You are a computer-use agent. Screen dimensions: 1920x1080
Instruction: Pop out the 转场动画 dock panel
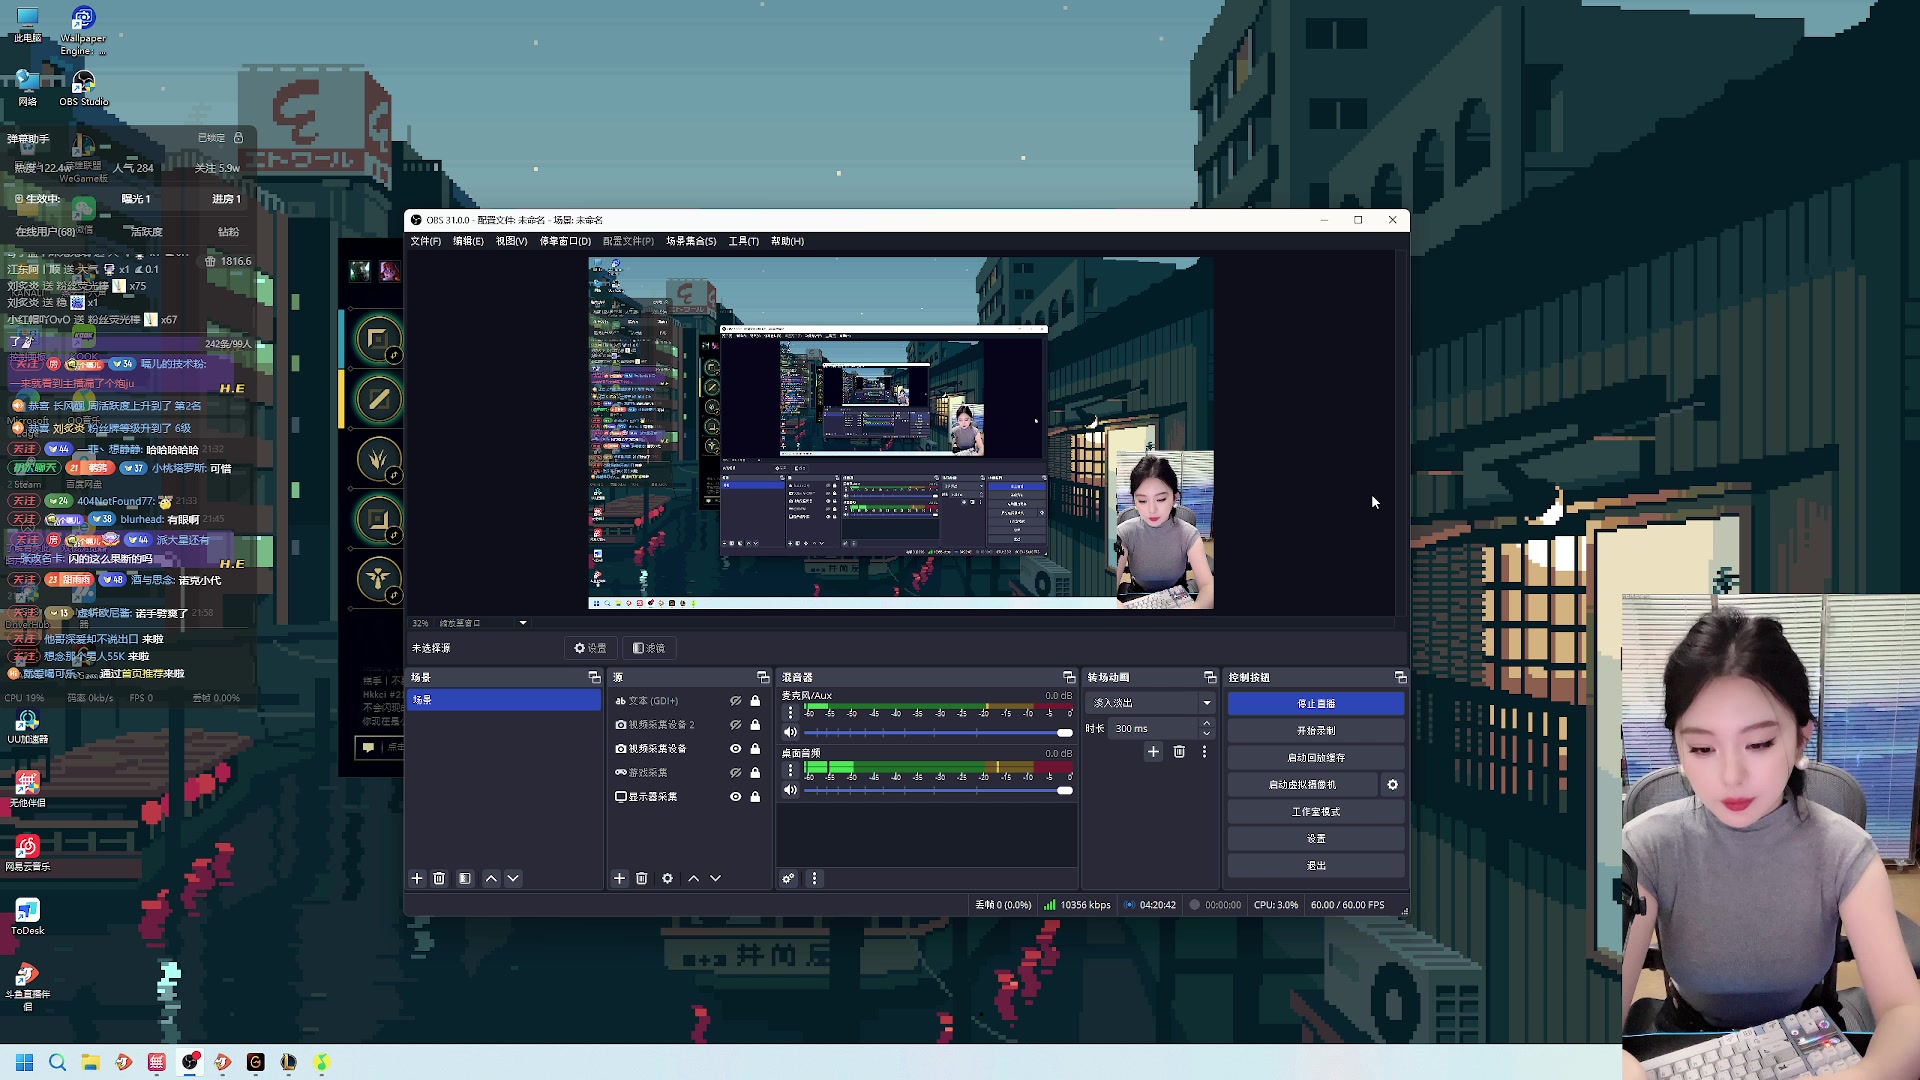point(1210,678)
